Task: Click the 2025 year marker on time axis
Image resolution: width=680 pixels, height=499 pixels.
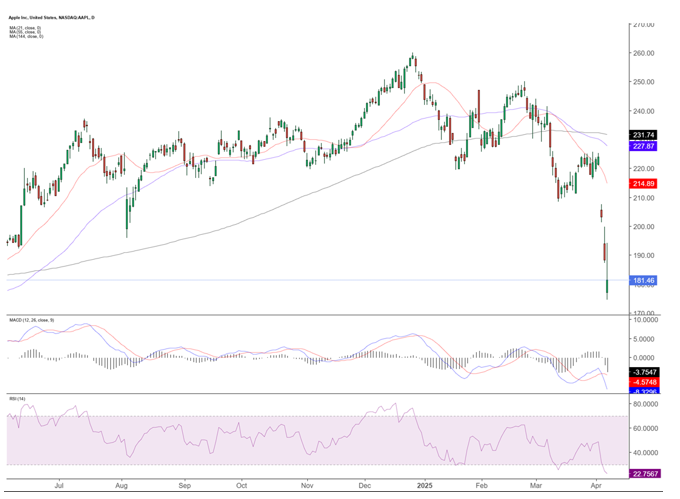Action: (x=423, y=483)
